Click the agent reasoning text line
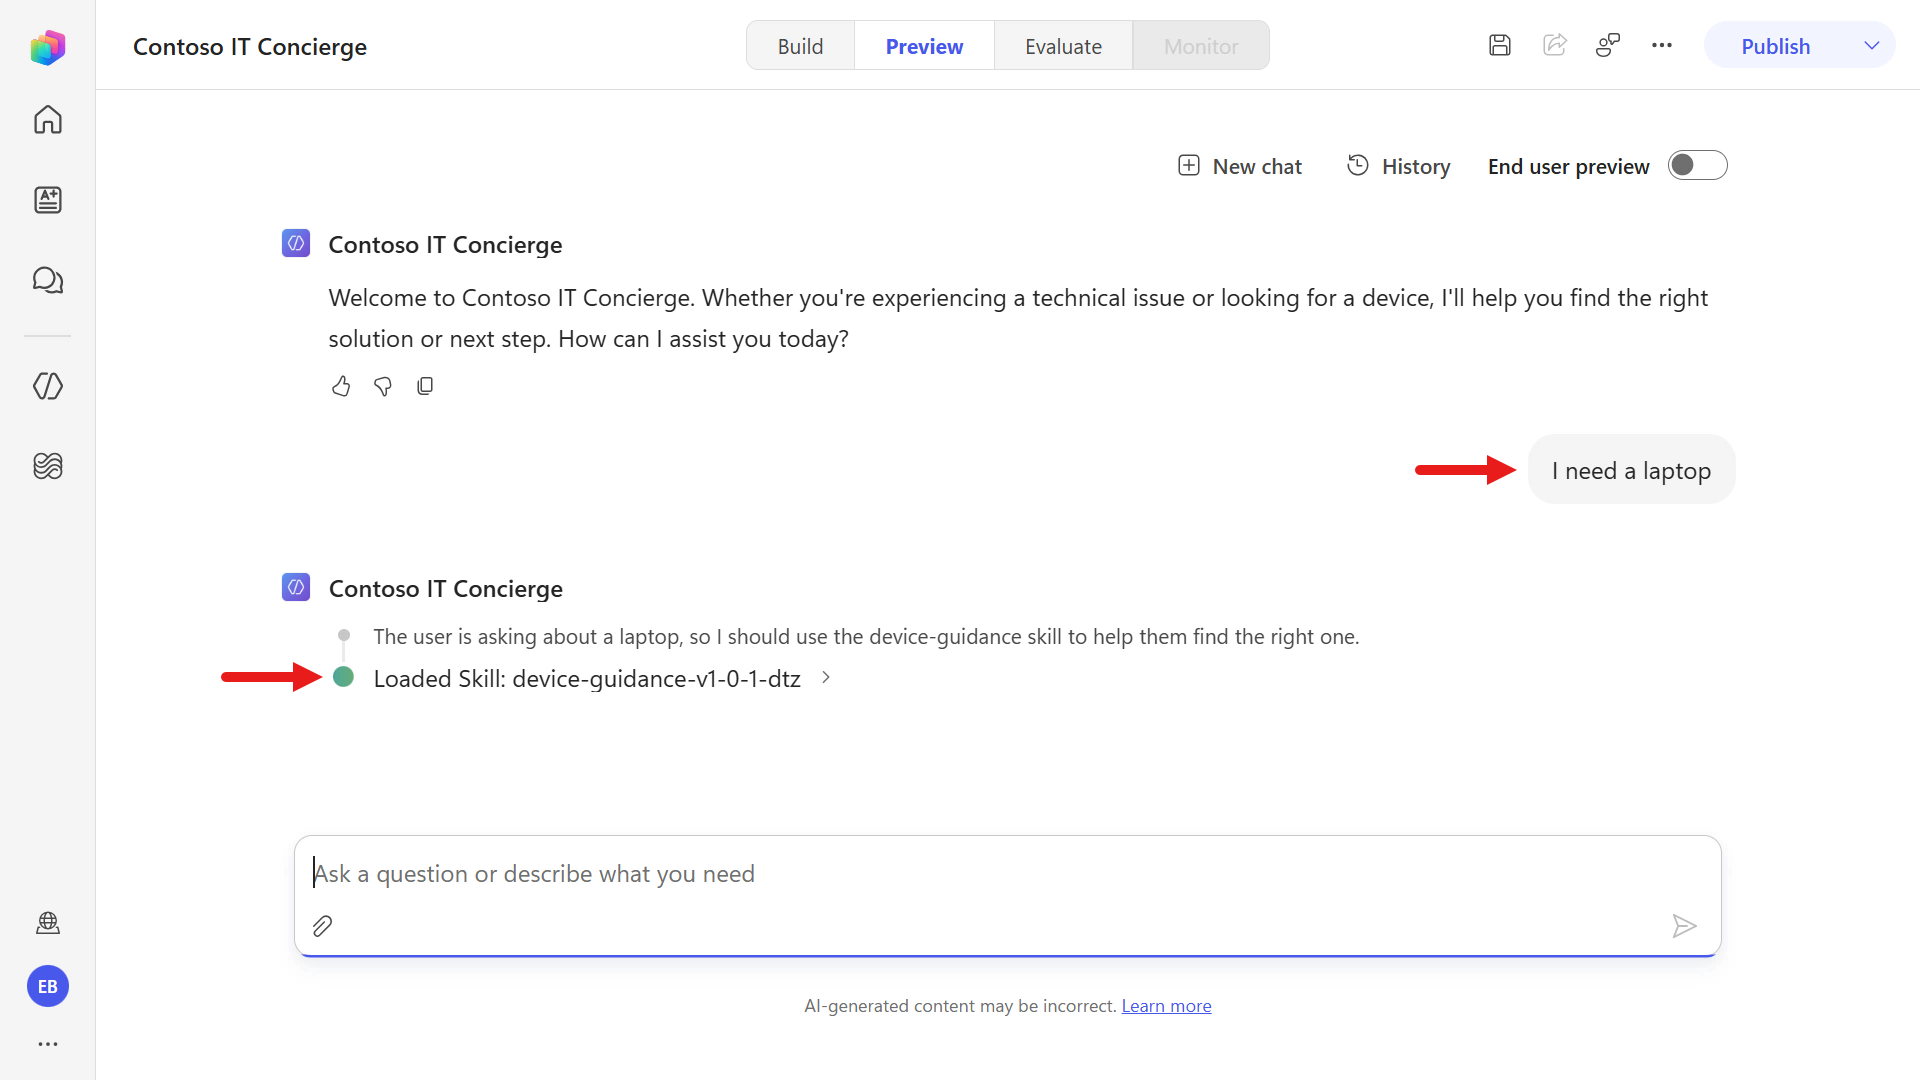 click(x=866, y=637)
